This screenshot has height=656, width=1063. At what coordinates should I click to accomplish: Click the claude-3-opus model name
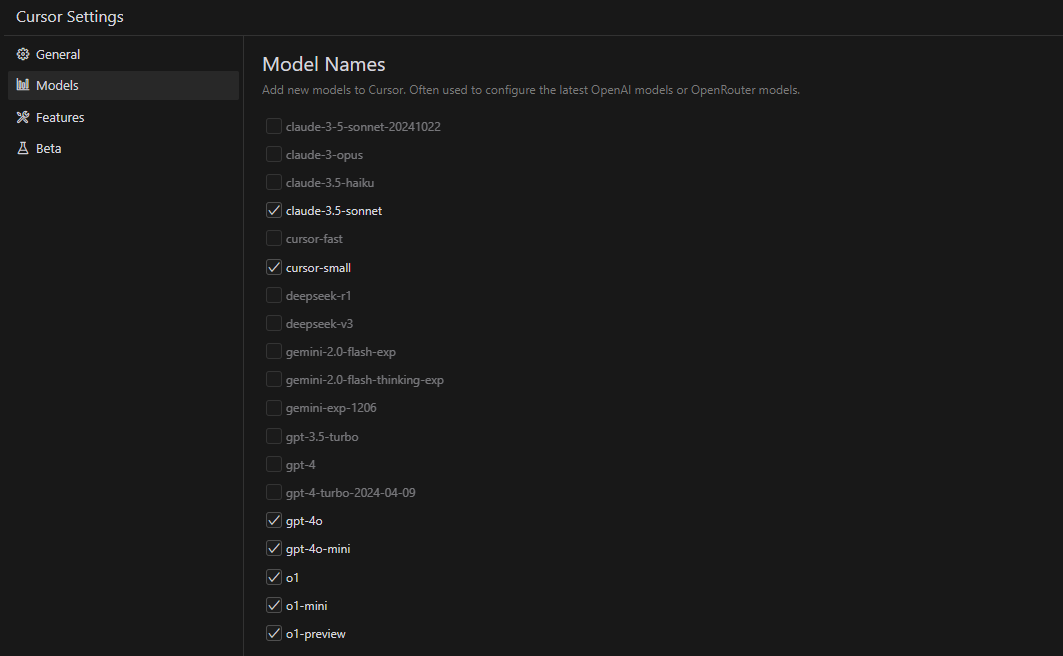[324, 155]
